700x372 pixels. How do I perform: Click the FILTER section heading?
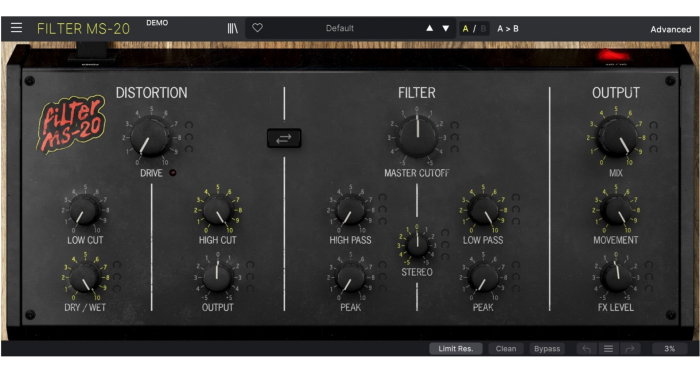[x=417, y=93]
